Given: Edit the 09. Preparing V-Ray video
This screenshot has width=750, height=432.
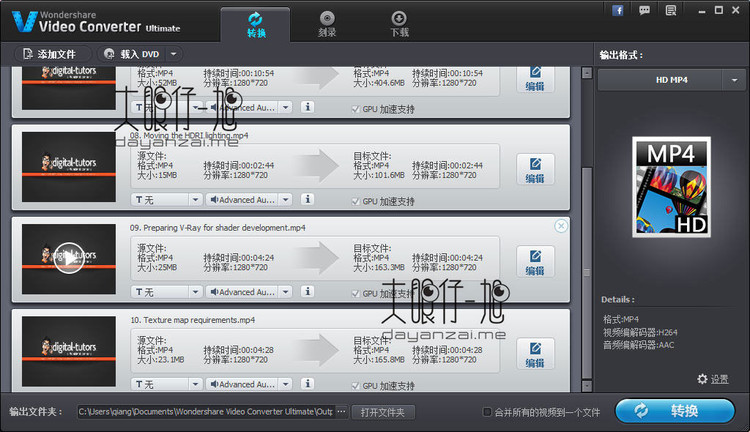Looking at the screenshot, I should click(x=535, y=262).
